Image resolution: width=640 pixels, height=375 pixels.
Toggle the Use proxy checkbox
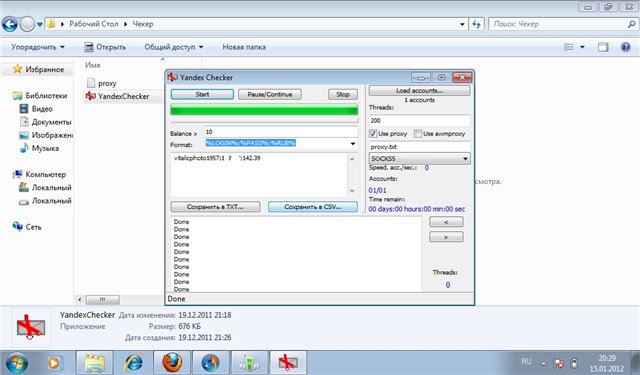click(x=373, y=133)
